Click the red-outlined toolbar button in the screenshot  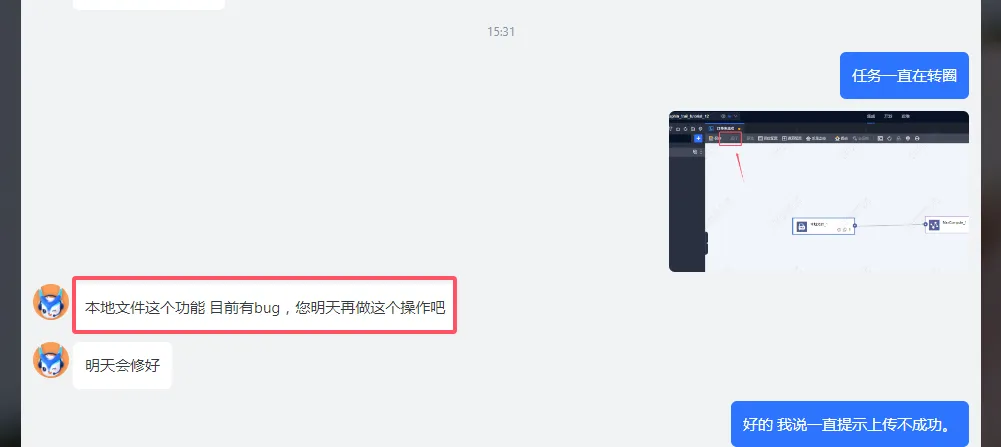click(x=730, y=139)
